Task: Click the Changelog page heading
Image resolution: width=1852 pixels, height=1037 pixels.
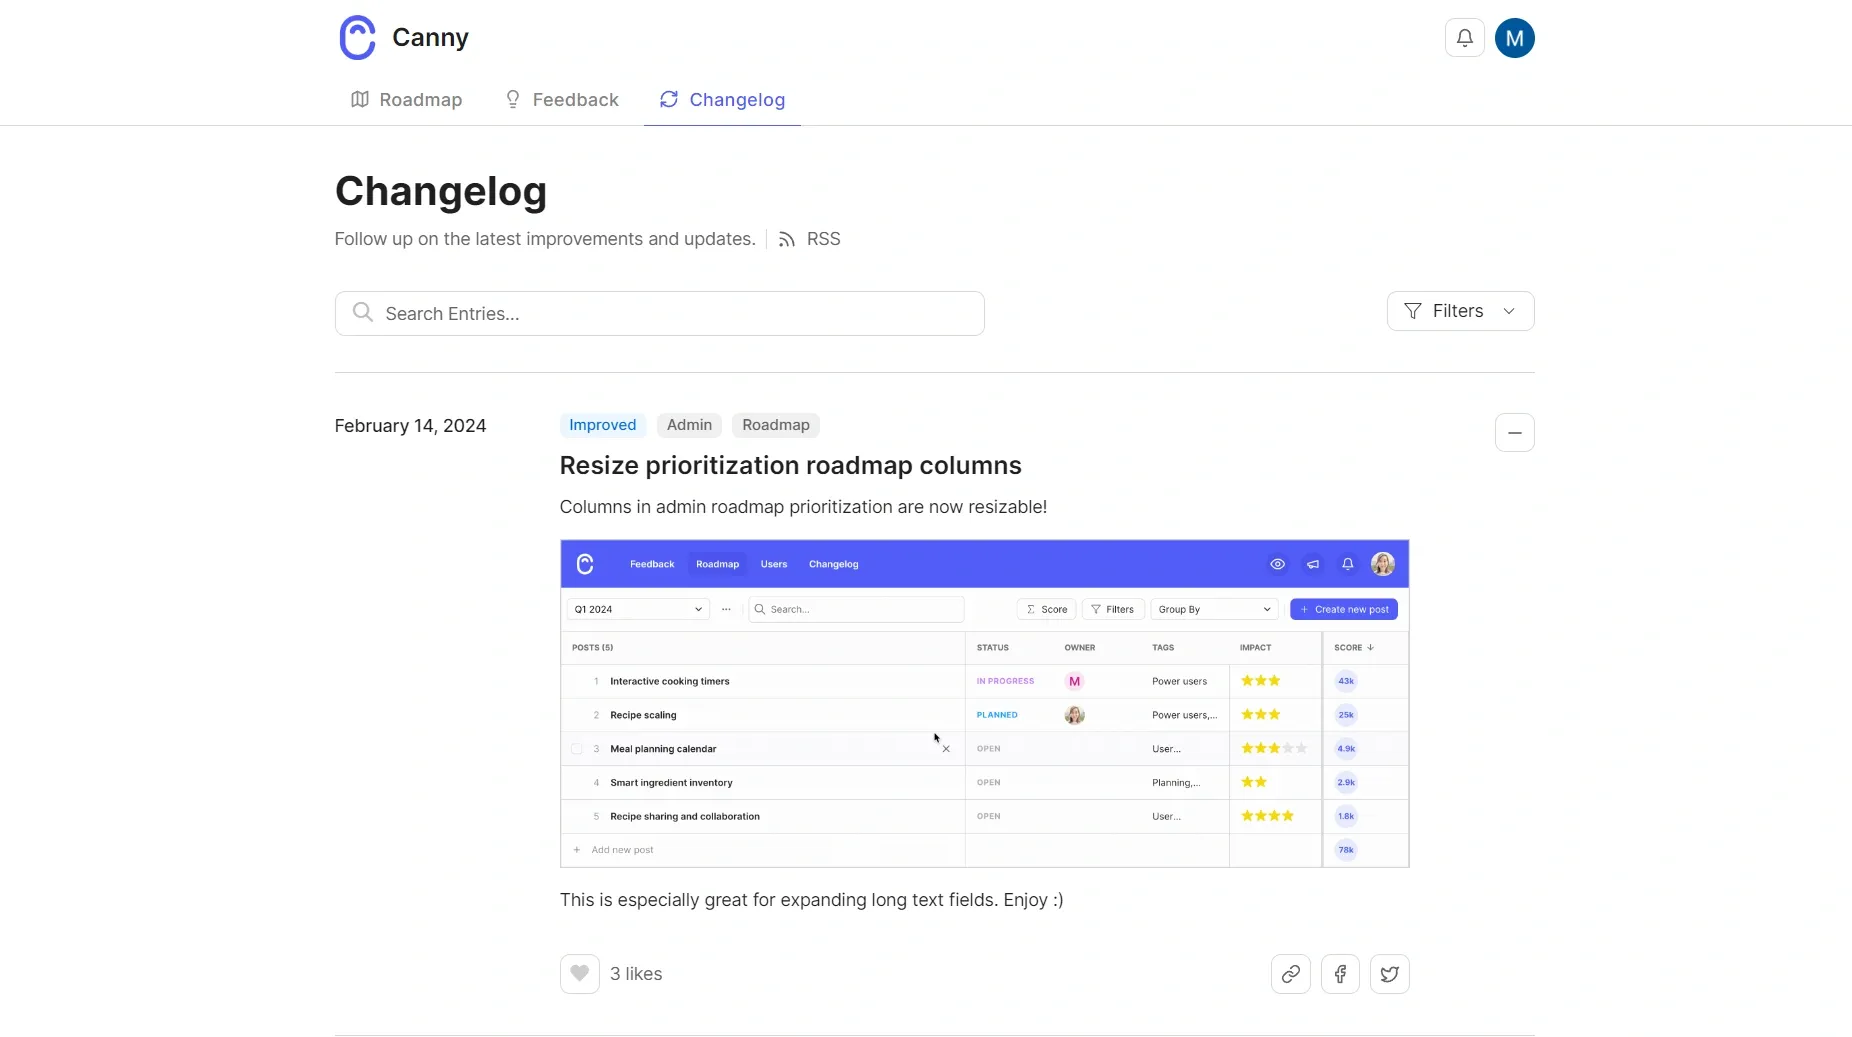Action: [x=441, y=192]
